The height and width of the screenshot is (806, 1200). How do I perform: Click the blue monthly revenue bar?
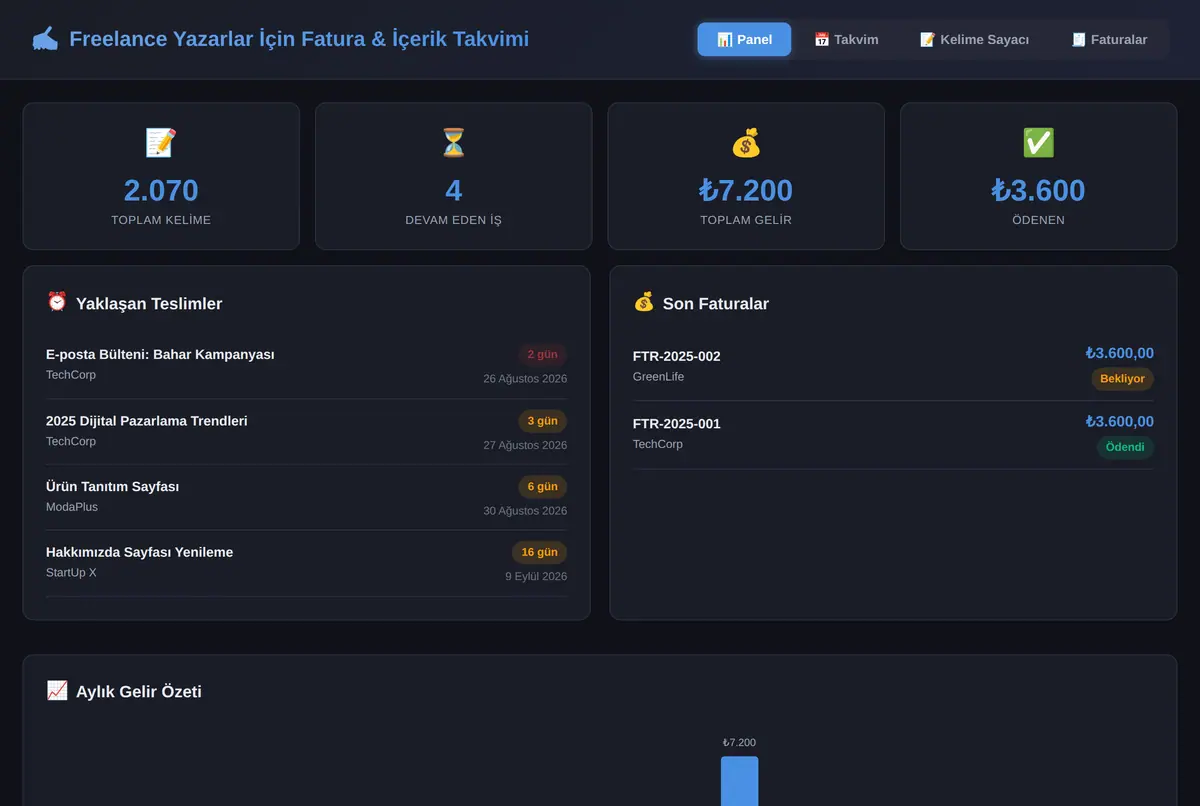(739, 781)
